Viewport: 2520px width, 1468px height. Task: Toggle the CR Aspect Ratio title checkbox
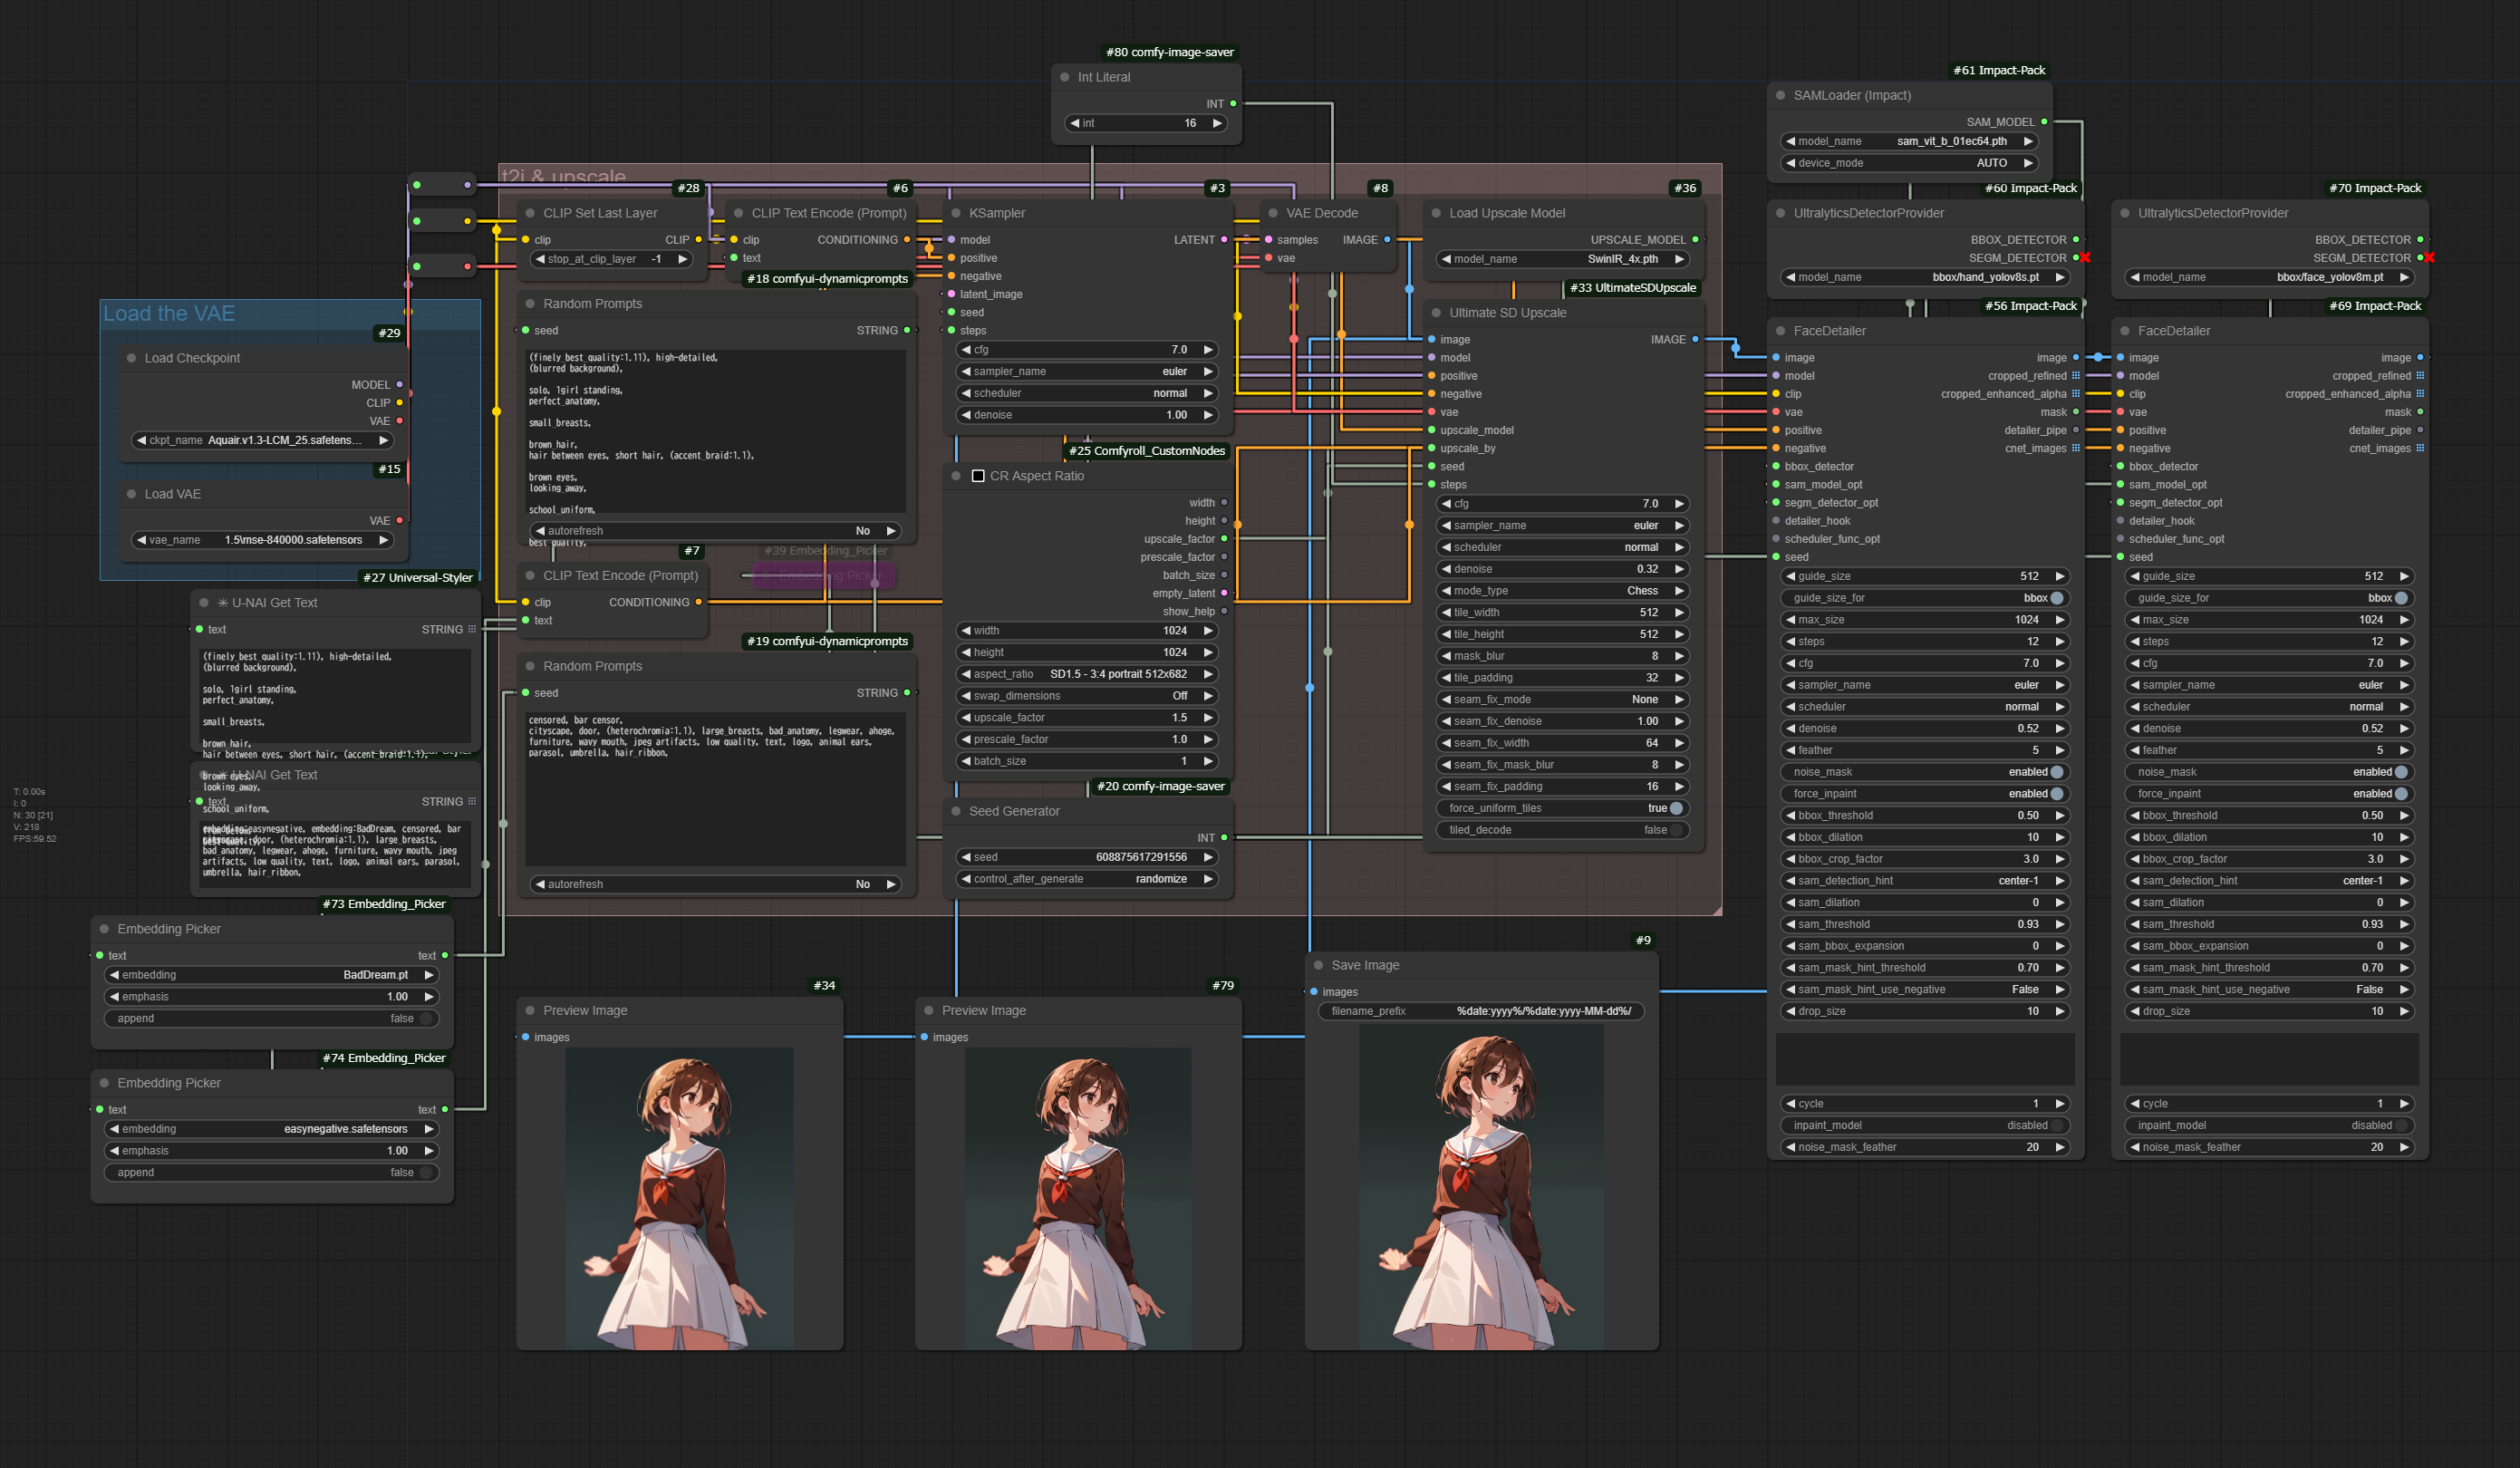click(x=978, y=476)
